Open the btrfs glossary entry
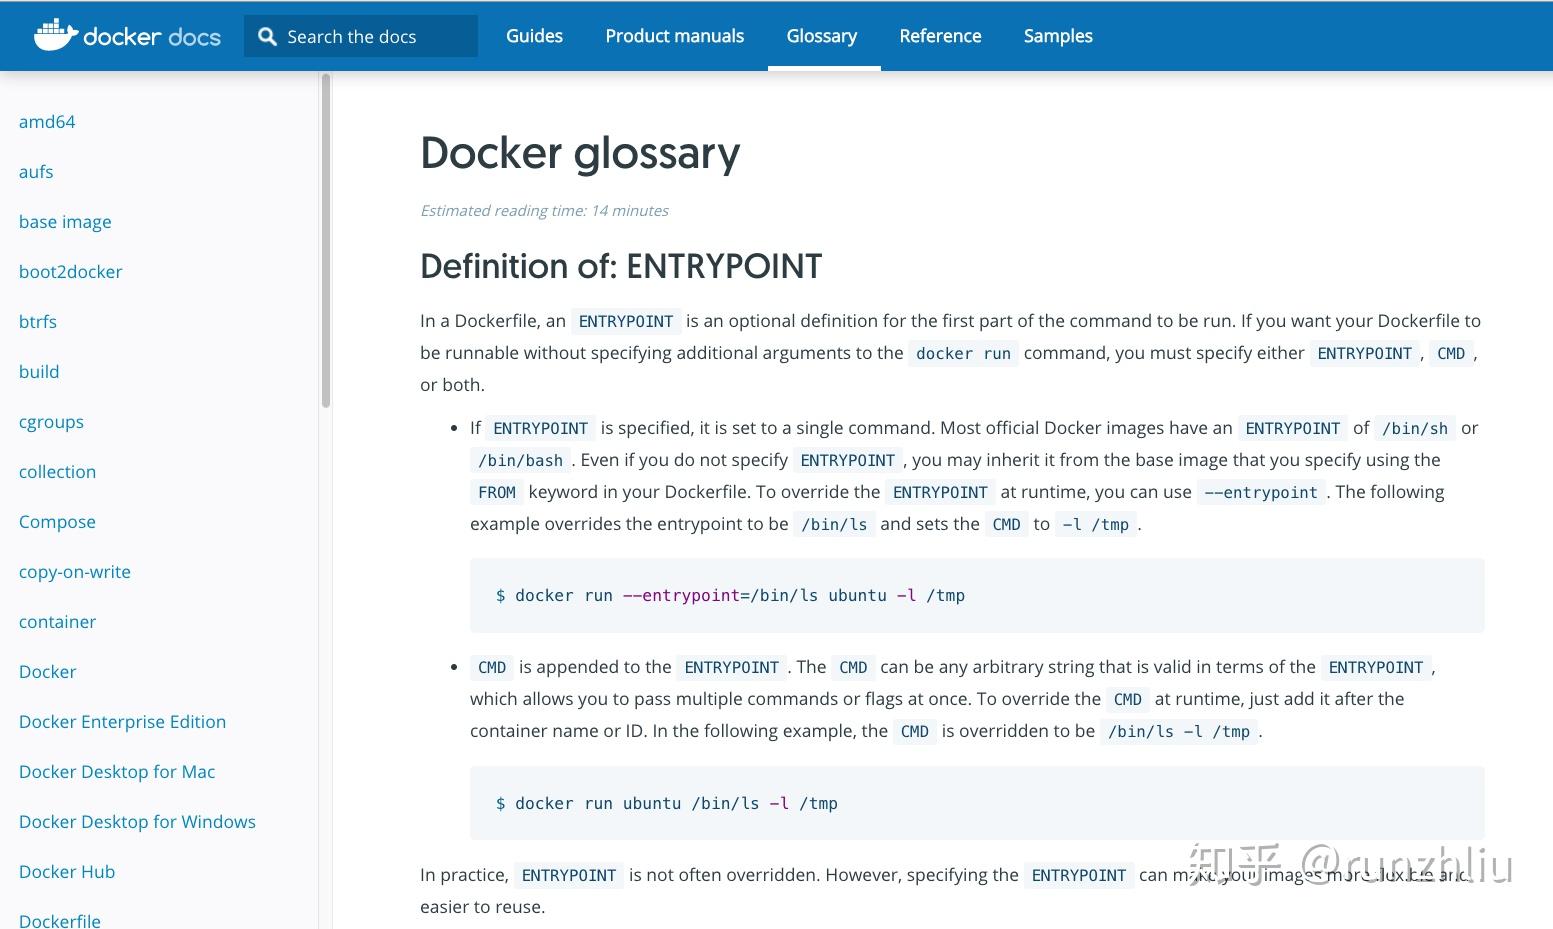The width and height of the screenshot is (1553, 929). pos(37,321)
